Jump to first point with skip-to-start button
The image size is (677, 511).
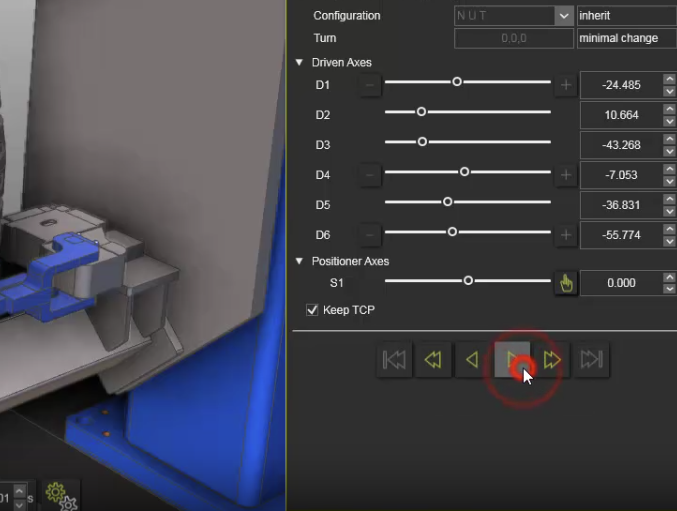(394, 360)
